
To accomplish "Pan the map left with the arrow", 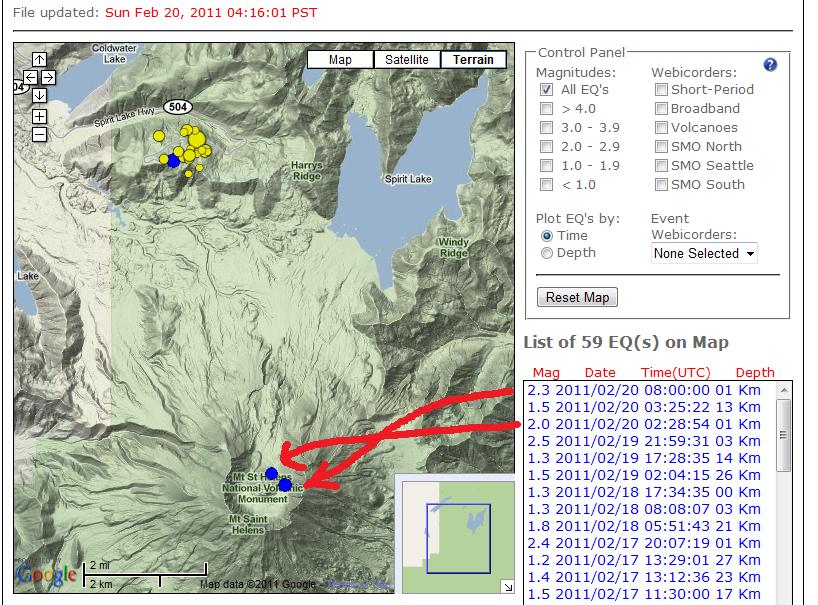I will [x=30, y=77].
